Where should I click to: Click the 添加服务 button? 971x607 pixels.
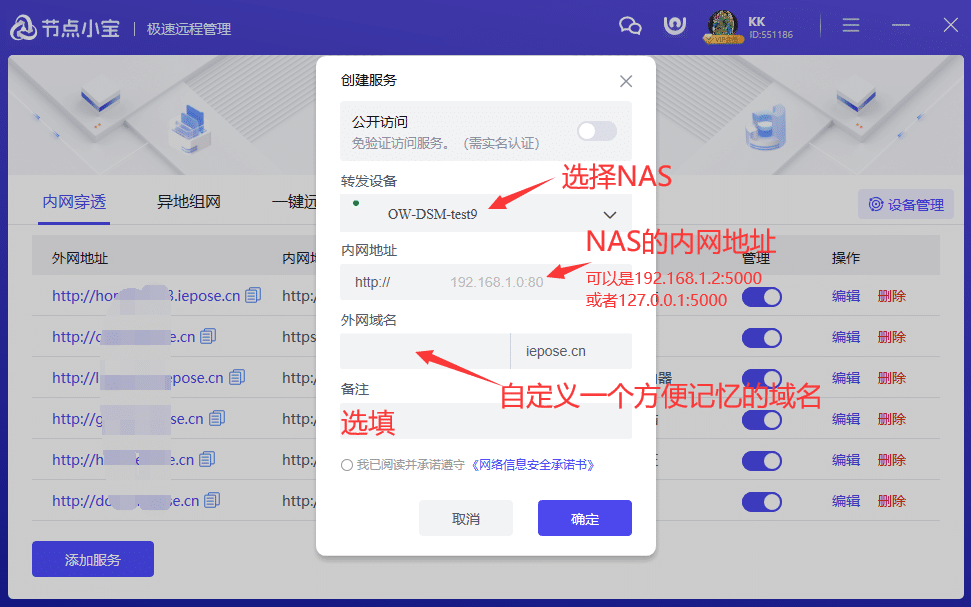[x=93, y=559]
